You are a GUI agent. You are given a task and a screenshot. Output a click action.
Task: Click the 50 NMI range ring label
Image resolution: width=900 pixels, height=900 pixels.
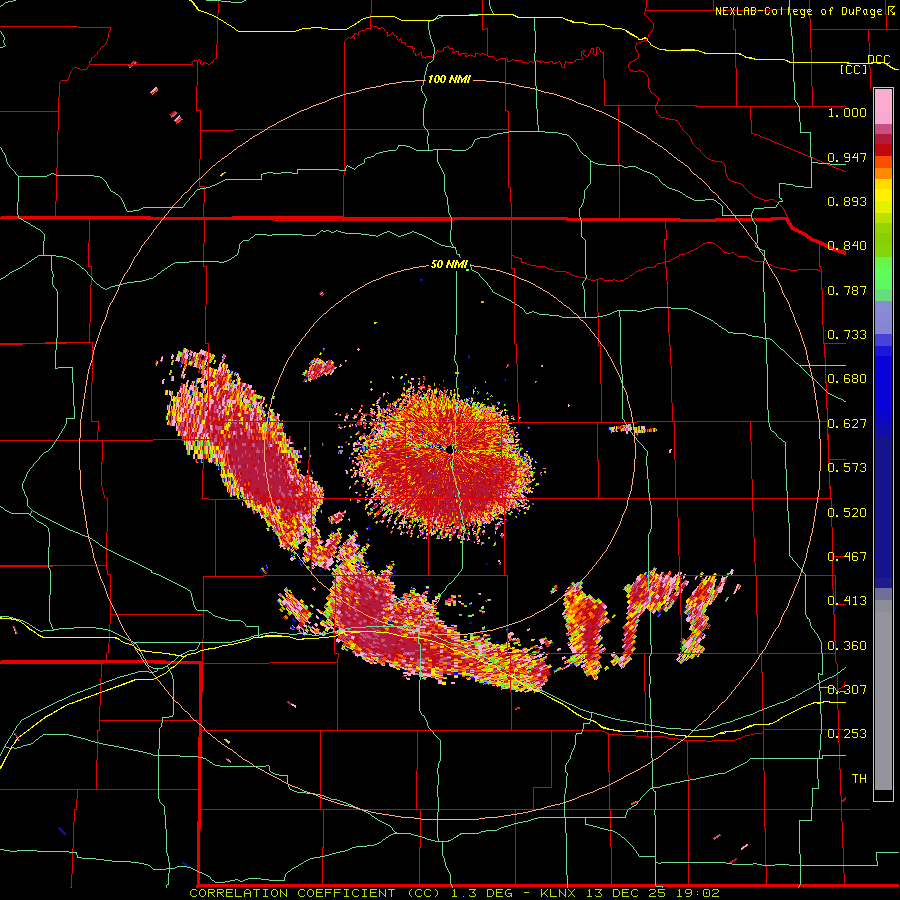[x=449, y=265]
